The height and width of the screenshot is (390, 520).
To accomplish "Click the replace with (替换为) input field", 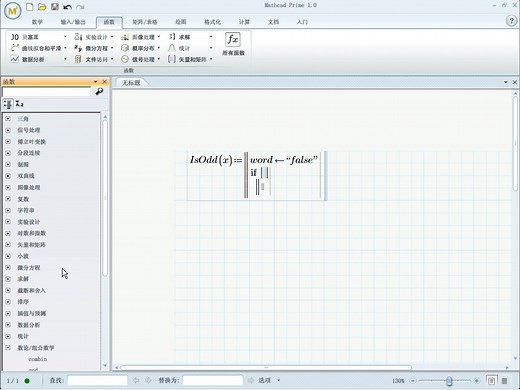I will tap(213, 380).
